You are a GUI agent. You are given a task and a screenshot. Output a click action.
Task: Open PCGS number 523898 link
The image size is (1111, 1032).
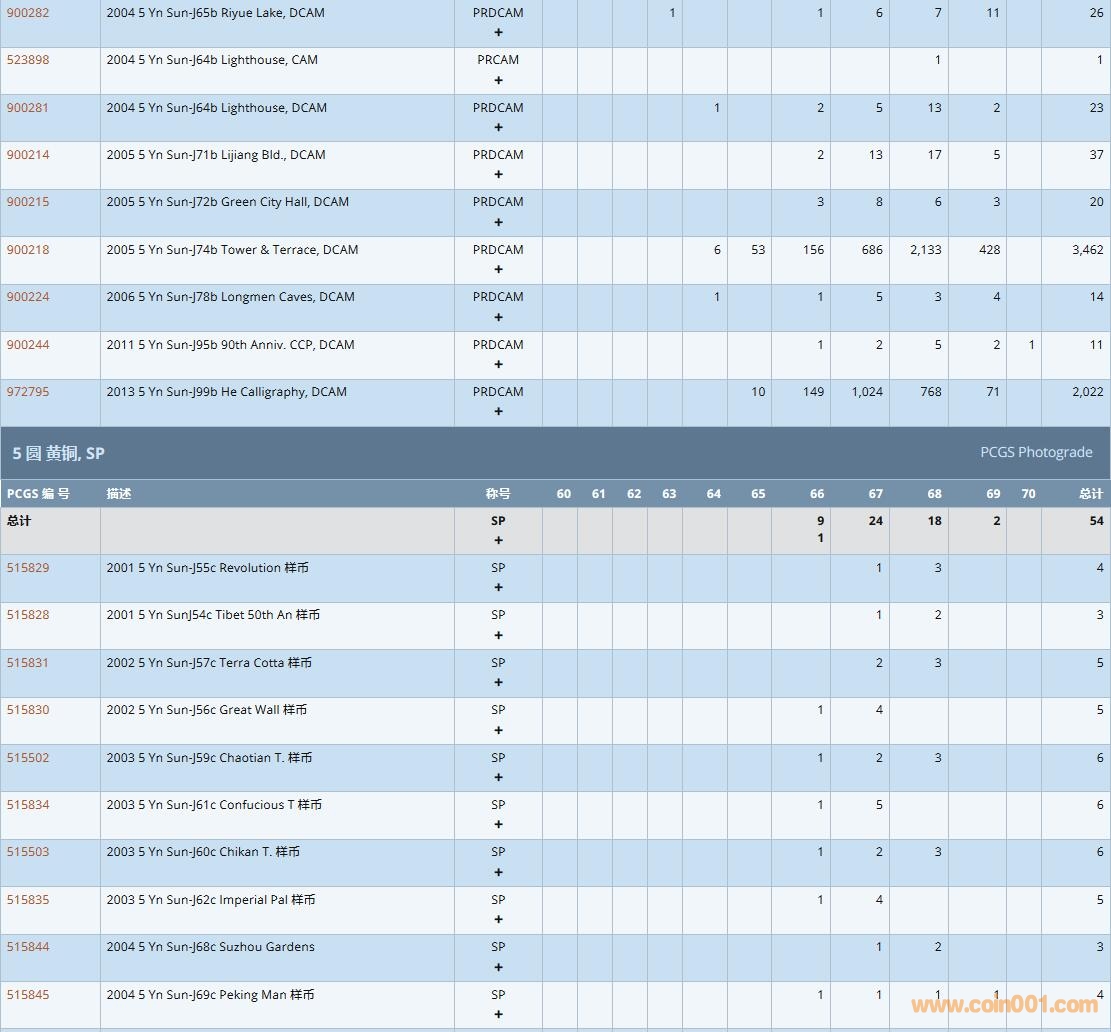28,60
